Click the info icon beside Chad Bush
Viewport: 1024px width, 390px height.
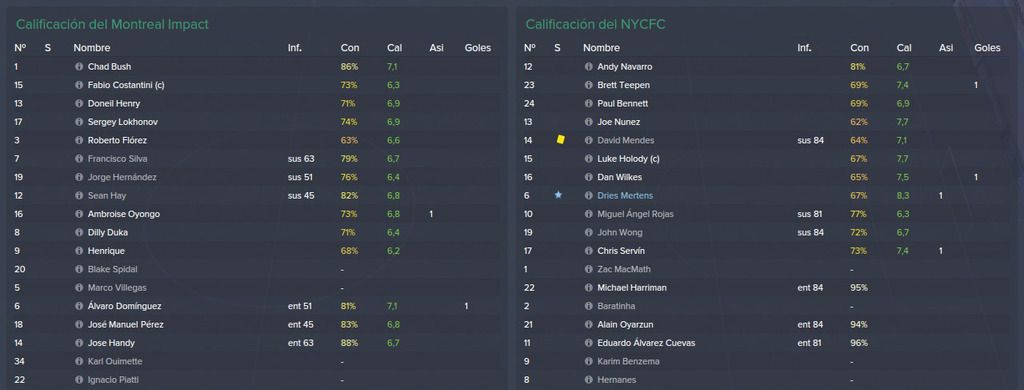[79, 67]
